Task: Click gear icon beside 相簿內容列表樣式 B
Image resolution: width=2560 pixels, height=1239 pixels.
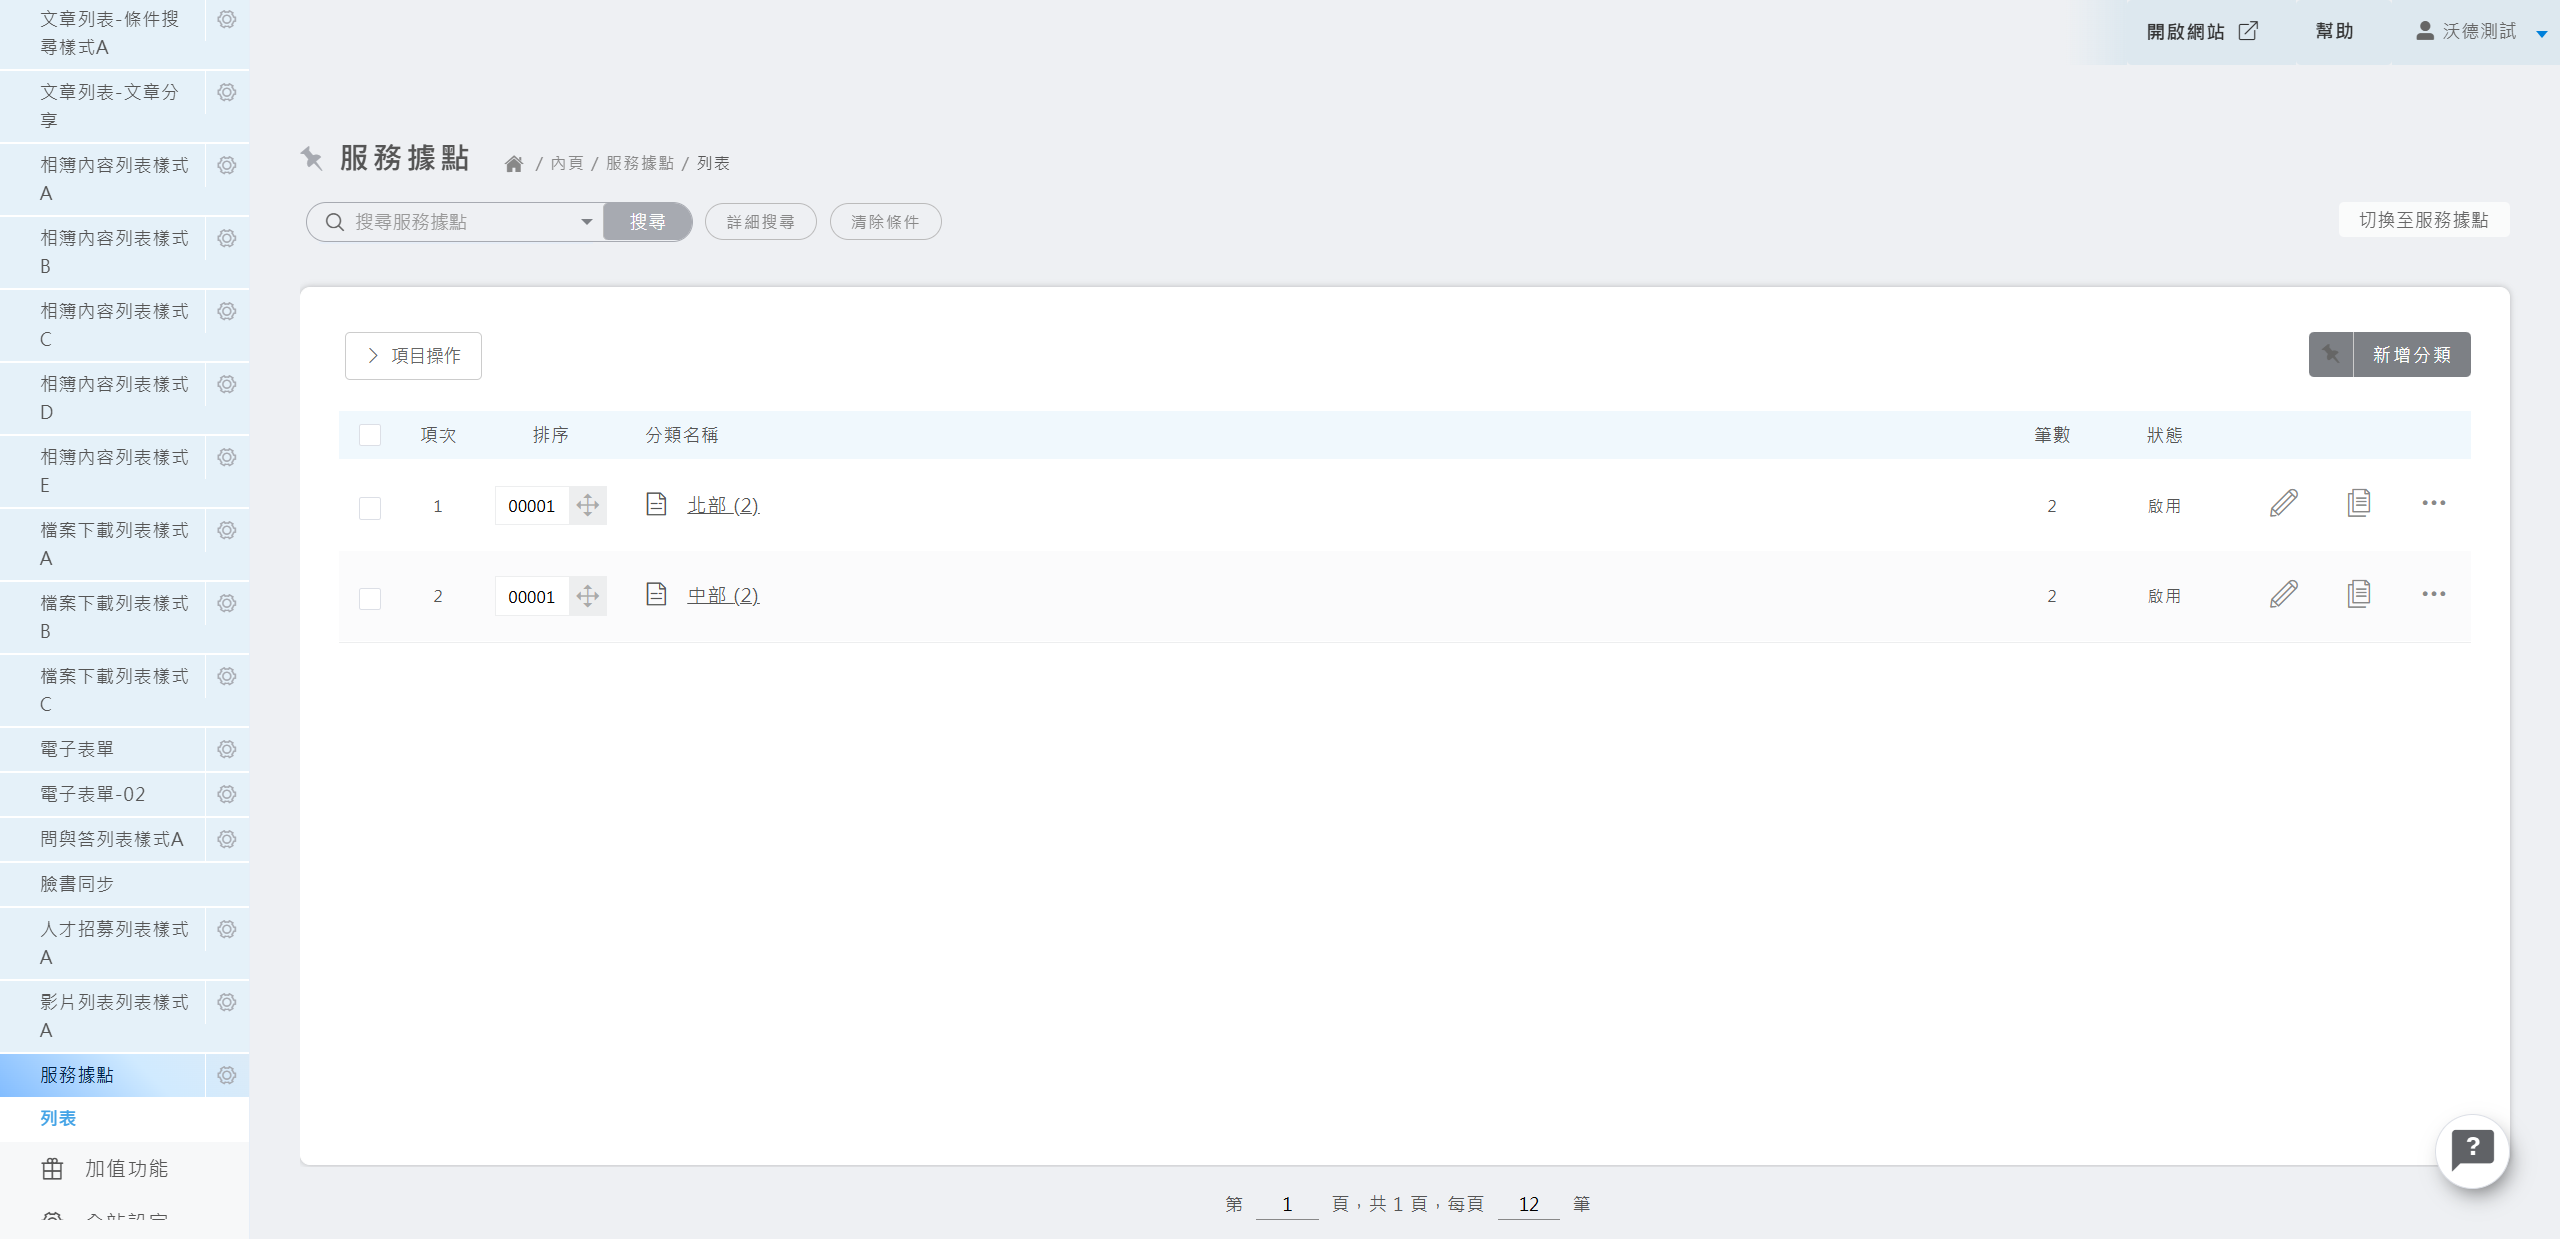Action: click(x=227, y=238)
